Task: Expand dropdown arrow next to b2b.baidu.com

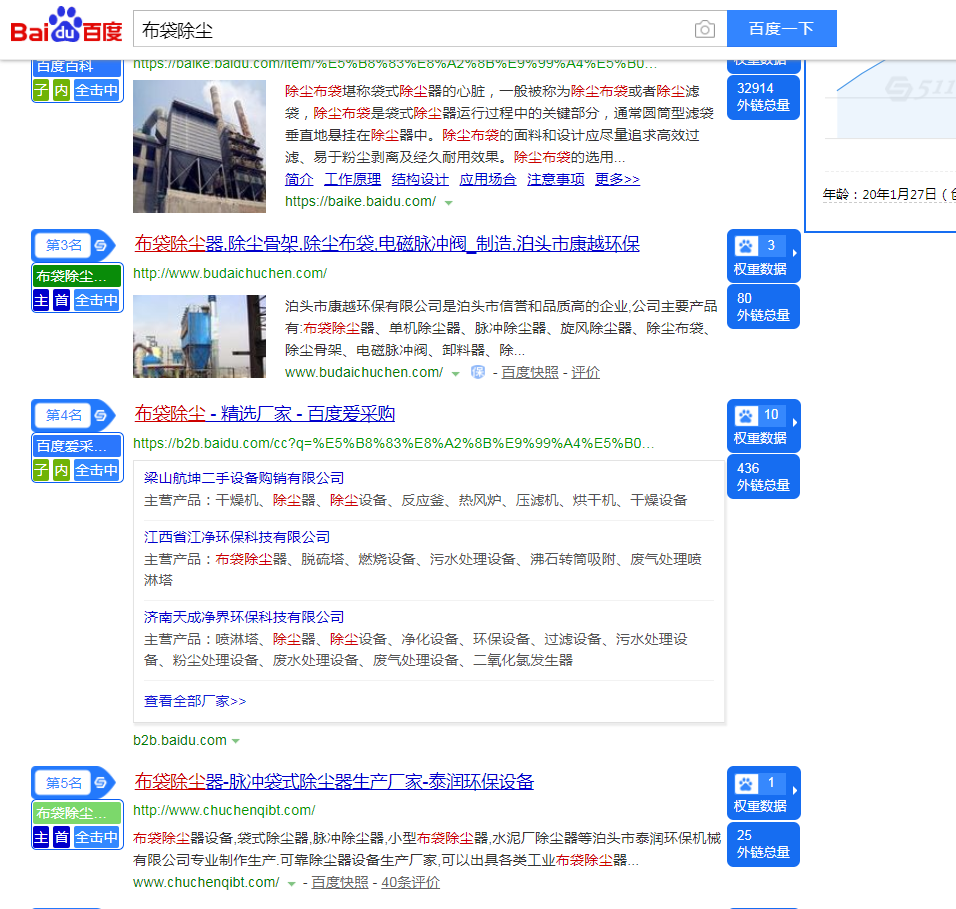Action: point(235,741)
